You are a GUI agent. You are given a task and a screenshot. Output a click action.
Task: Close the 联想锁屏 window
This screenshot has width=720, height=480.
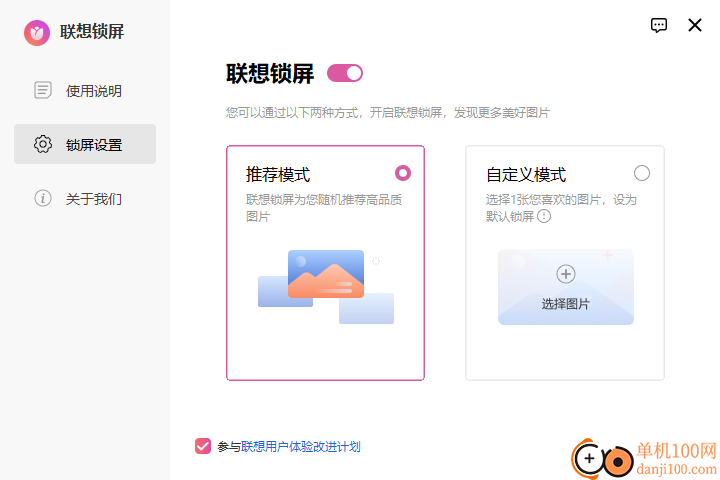[x=695, y=25]
